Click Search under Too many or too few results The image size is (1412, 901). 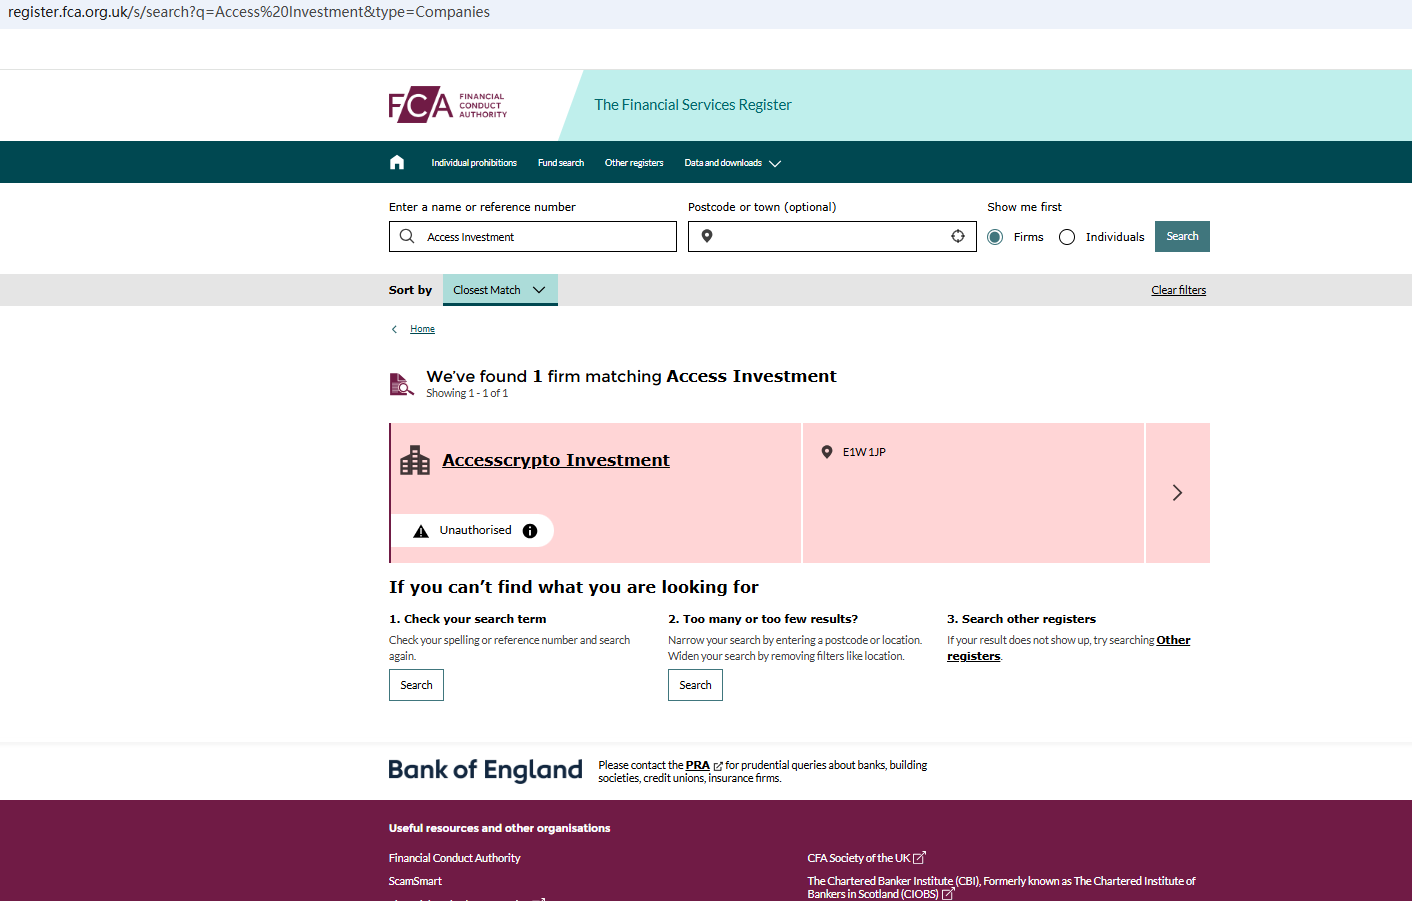[695, 685]
